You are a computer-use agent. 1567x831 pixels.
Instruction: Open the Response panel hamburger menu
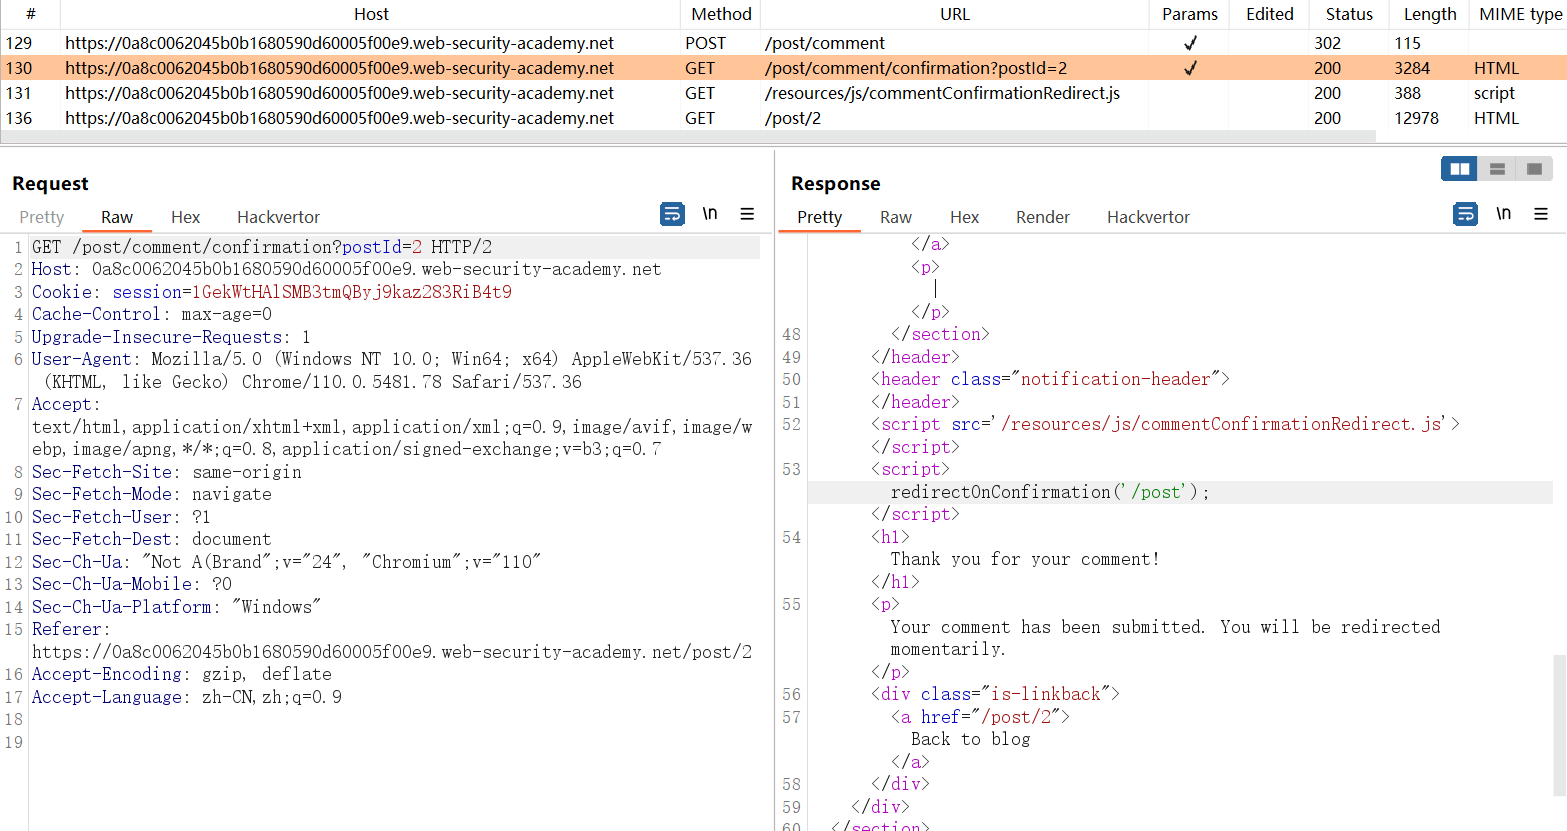pyautogui.click(x=1541, y=214)
